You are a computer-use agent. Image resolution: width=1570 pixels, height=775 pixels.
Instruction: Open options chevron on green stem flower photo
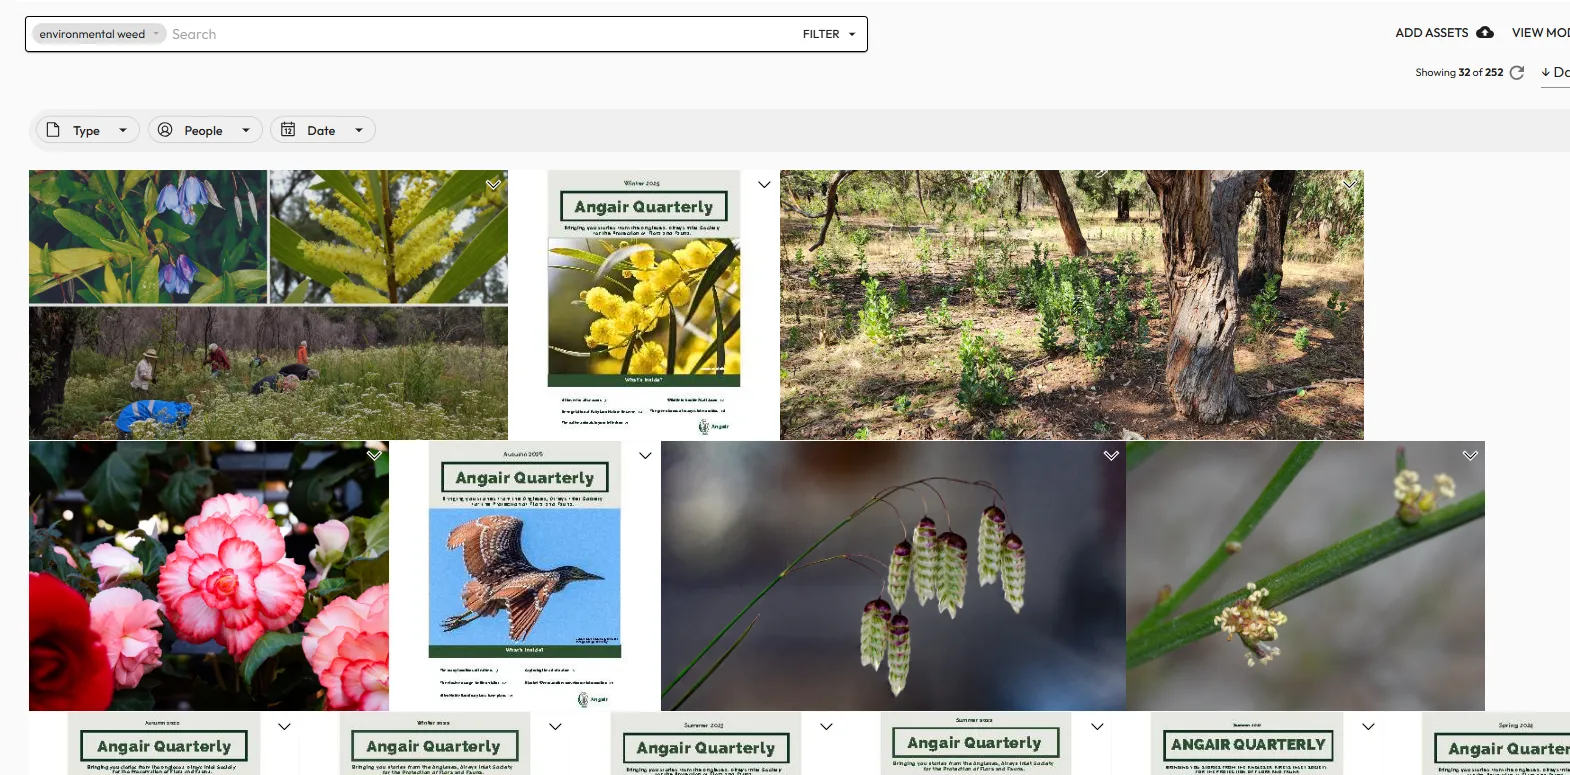(x=1470, y=456)
